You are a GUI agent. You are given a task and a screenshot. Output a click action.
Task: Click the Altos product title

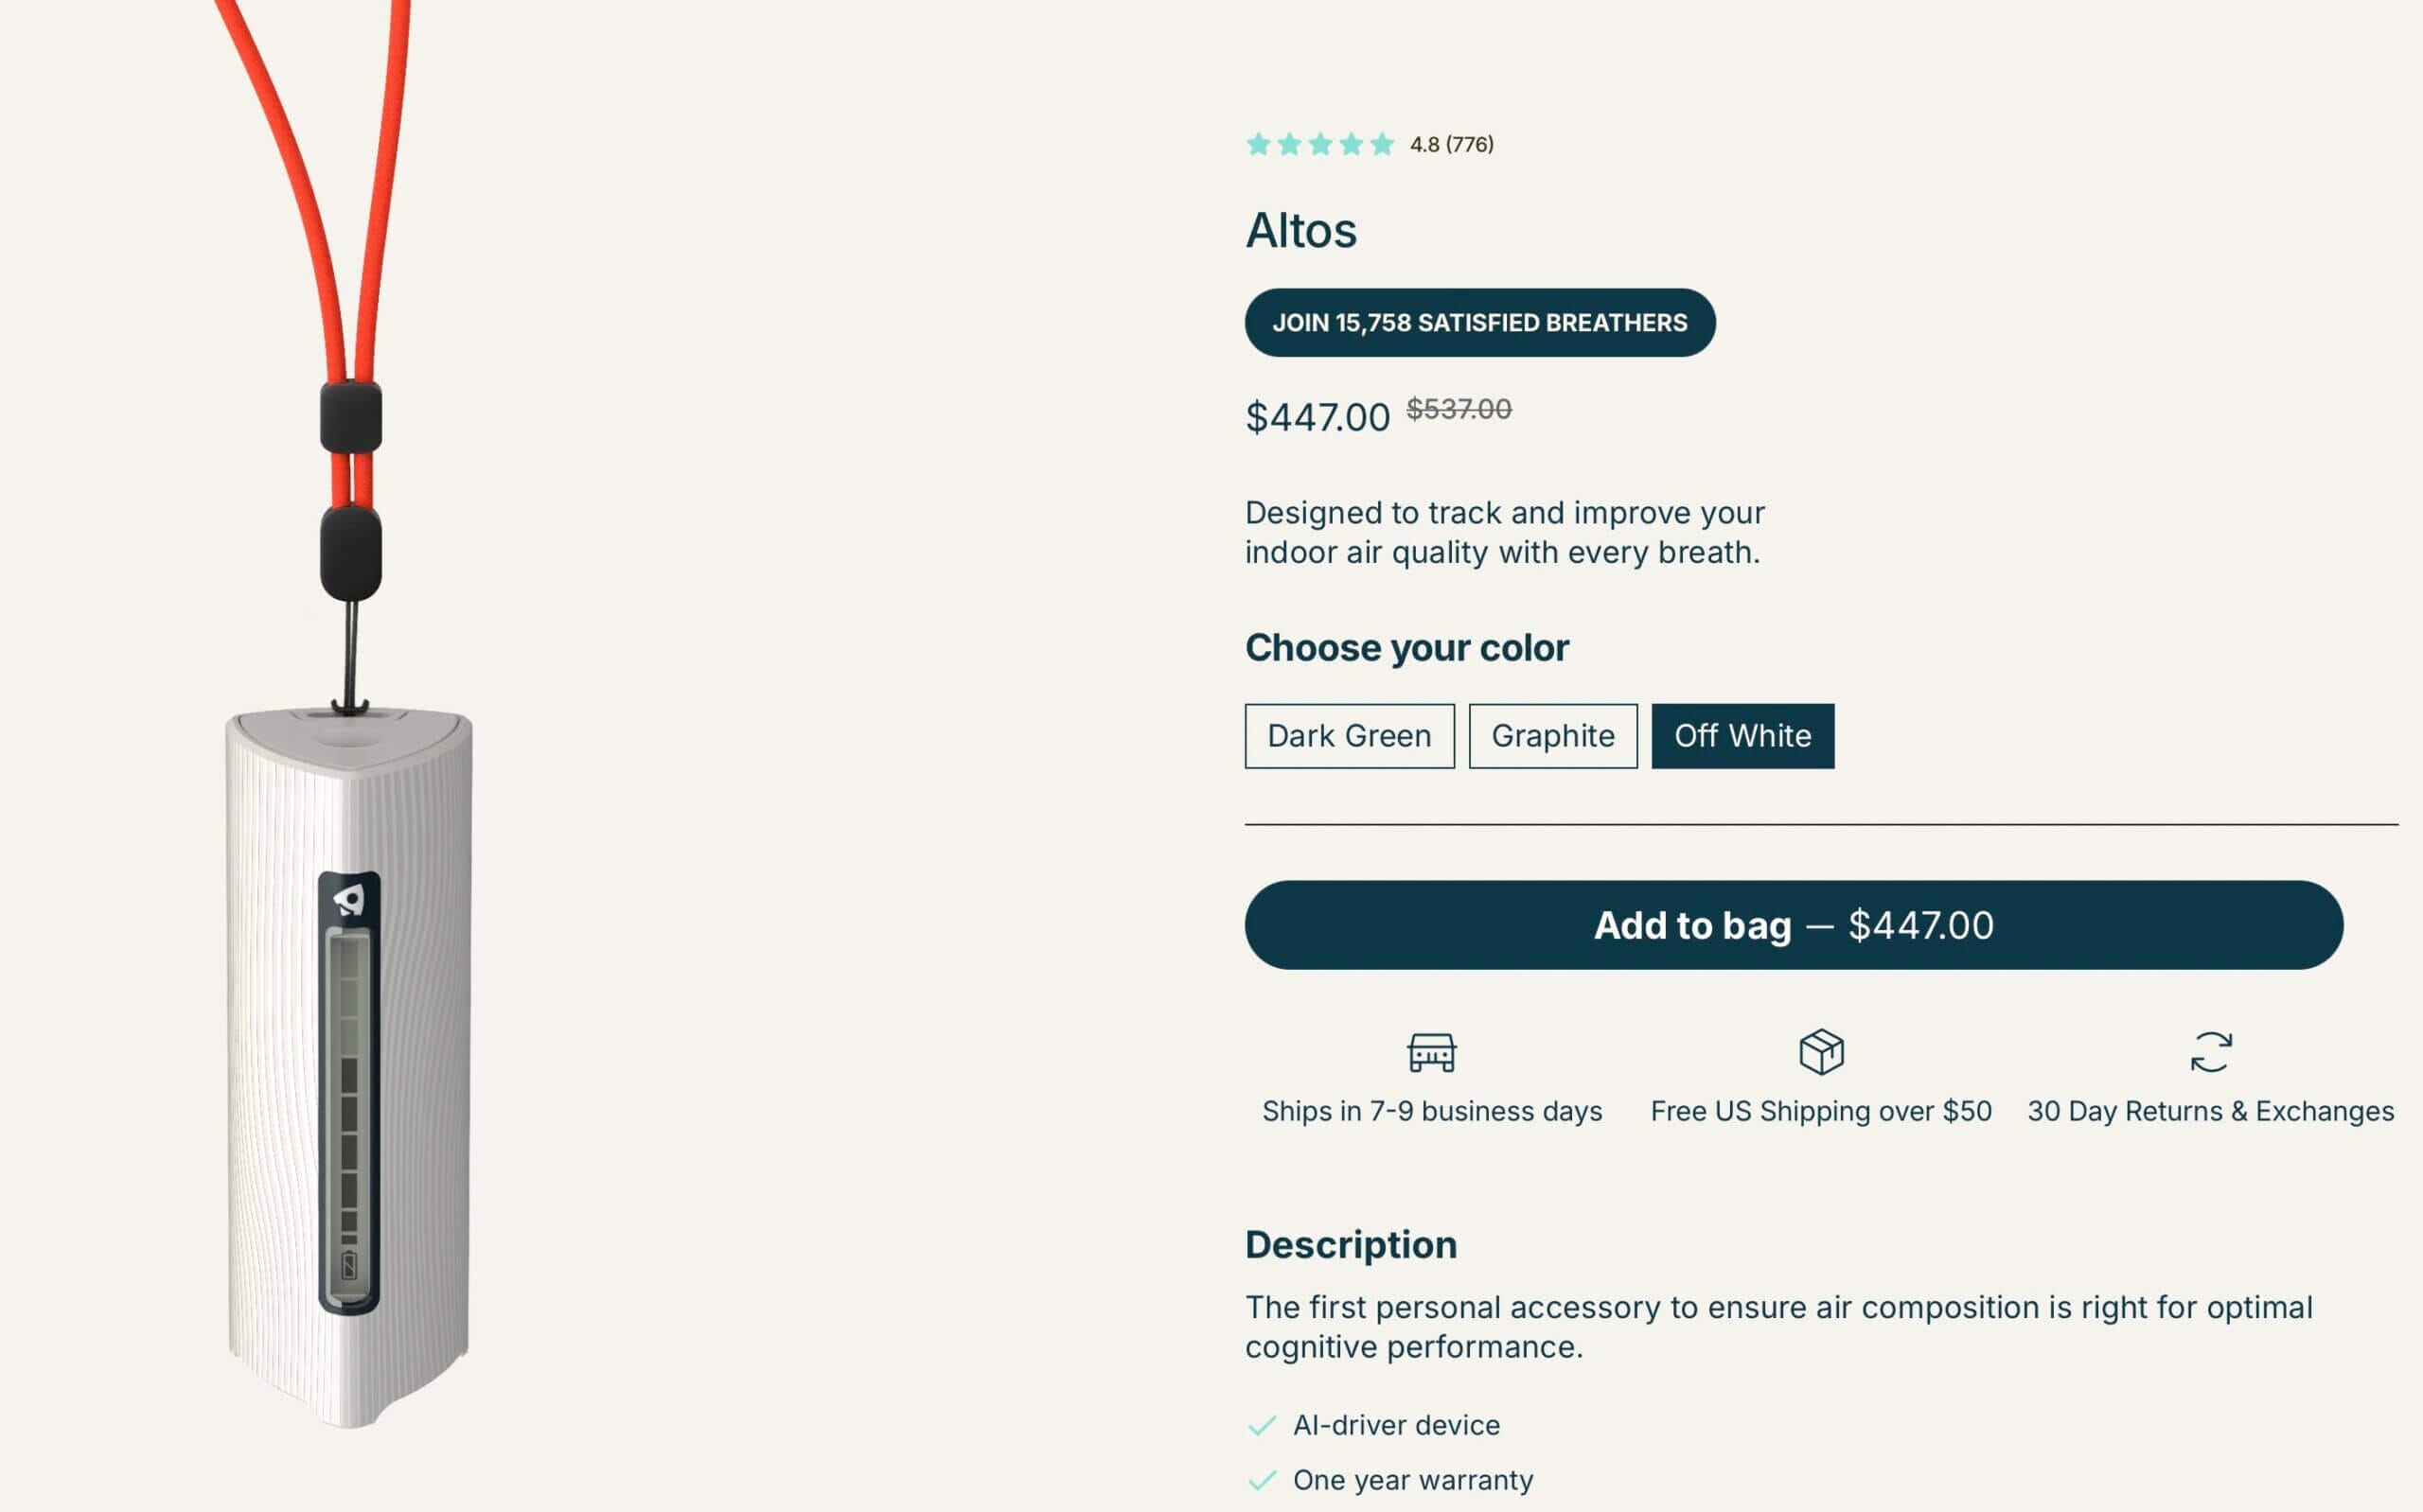point(1300,229)
